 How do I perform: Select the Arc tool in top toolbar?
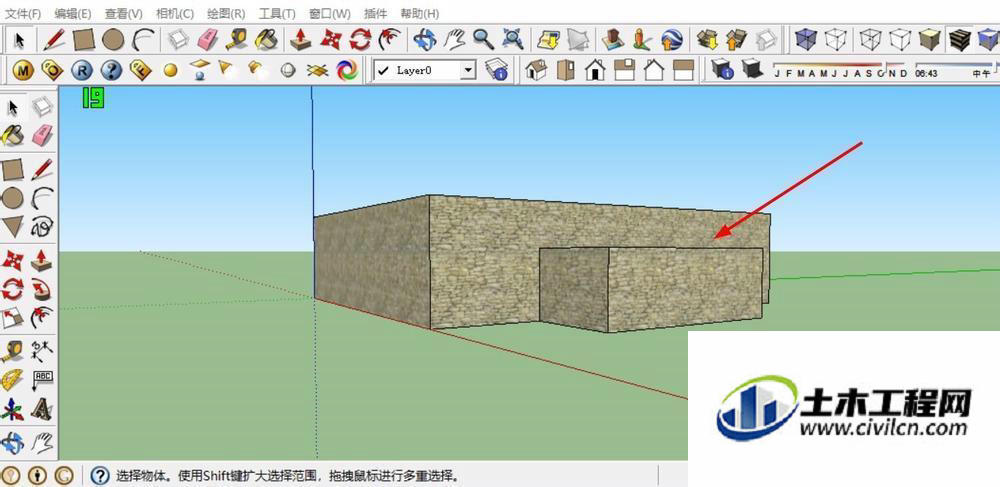pos(142,40)
